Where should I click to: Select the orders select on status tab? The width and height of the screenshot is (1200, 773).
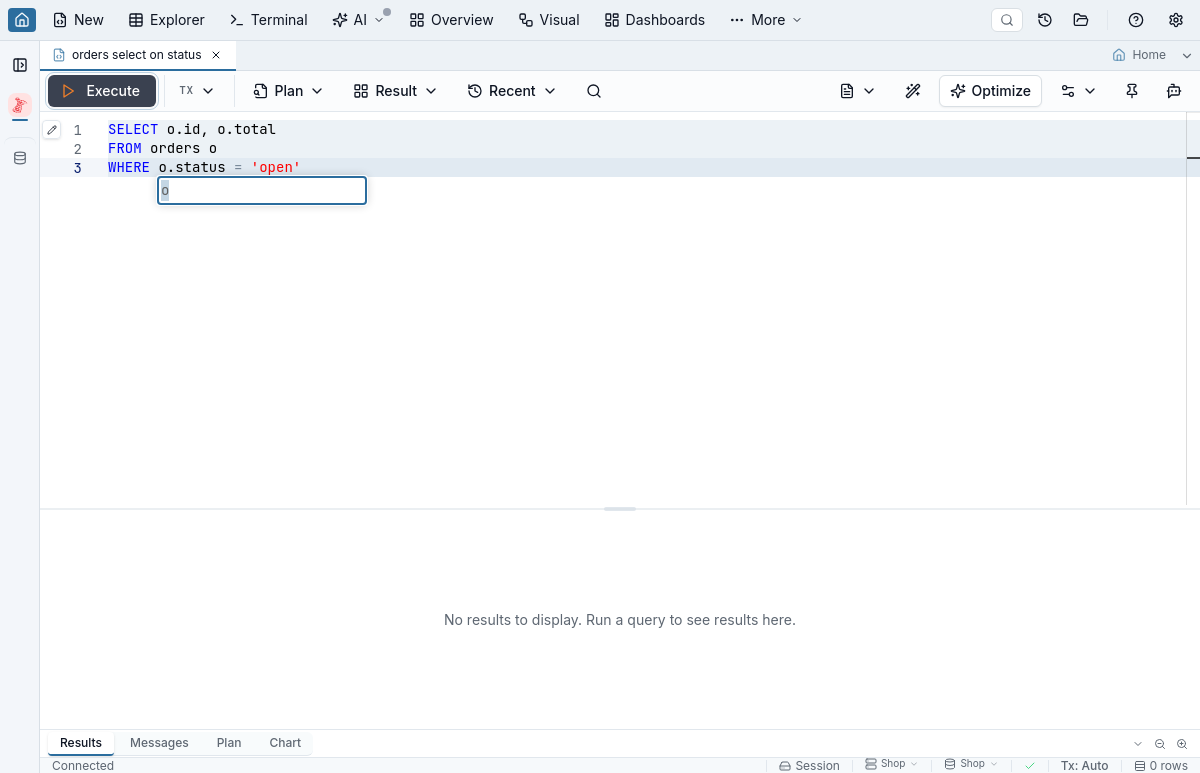[137, 55]
